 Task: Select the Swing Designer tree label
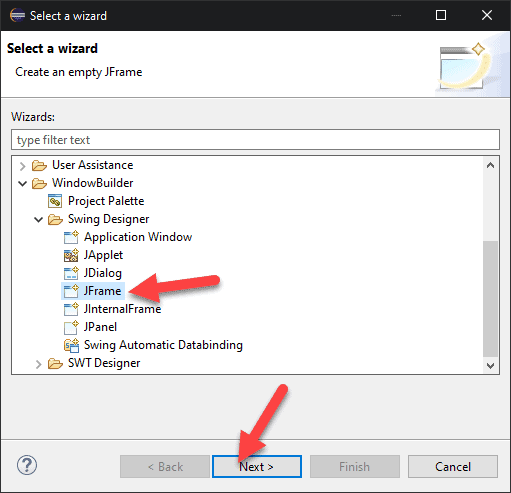click(108, 219)
